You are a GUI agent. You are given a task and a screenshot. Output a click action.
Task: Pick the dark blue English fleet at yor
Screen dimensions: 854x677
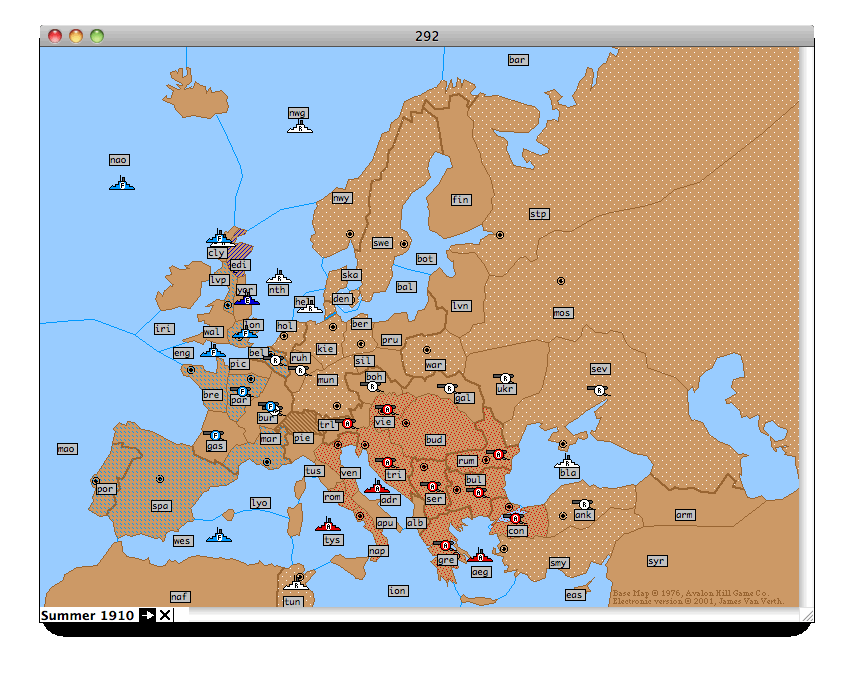tap(247, 298)
